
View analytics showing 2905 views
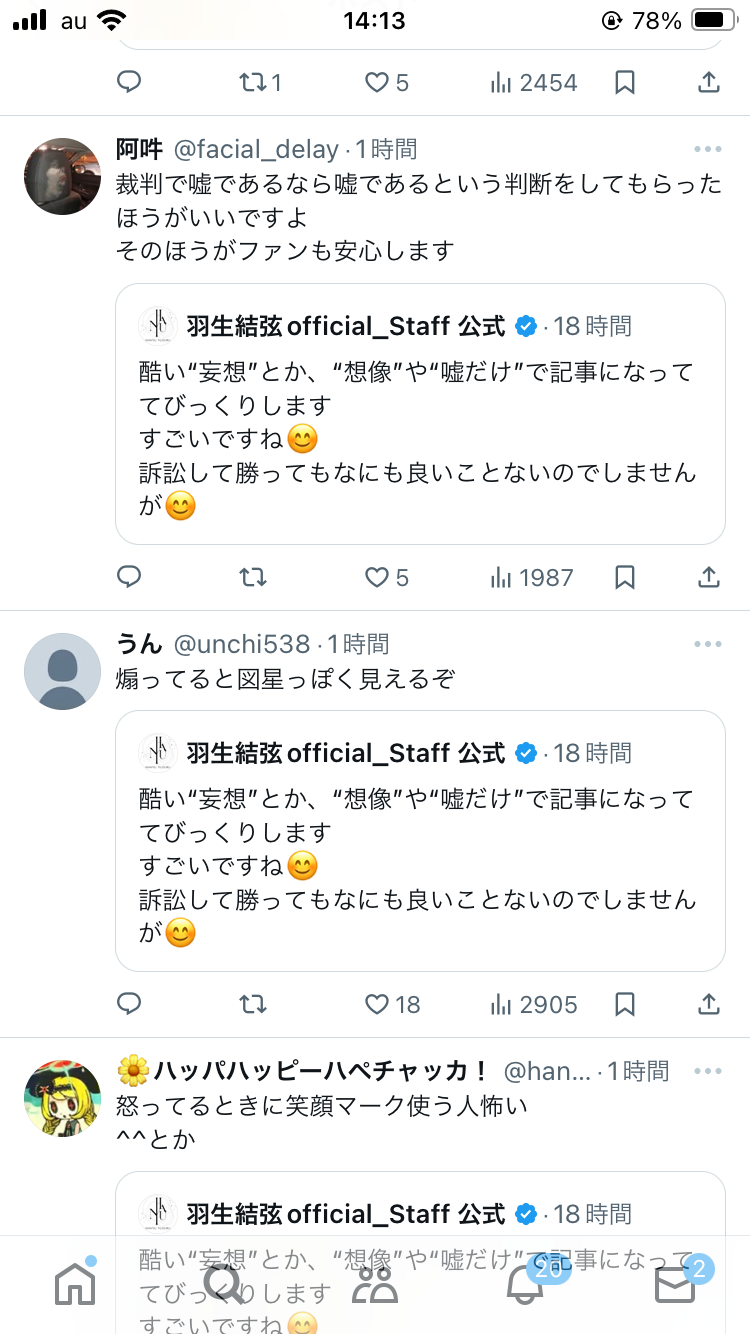[532, 1004]
